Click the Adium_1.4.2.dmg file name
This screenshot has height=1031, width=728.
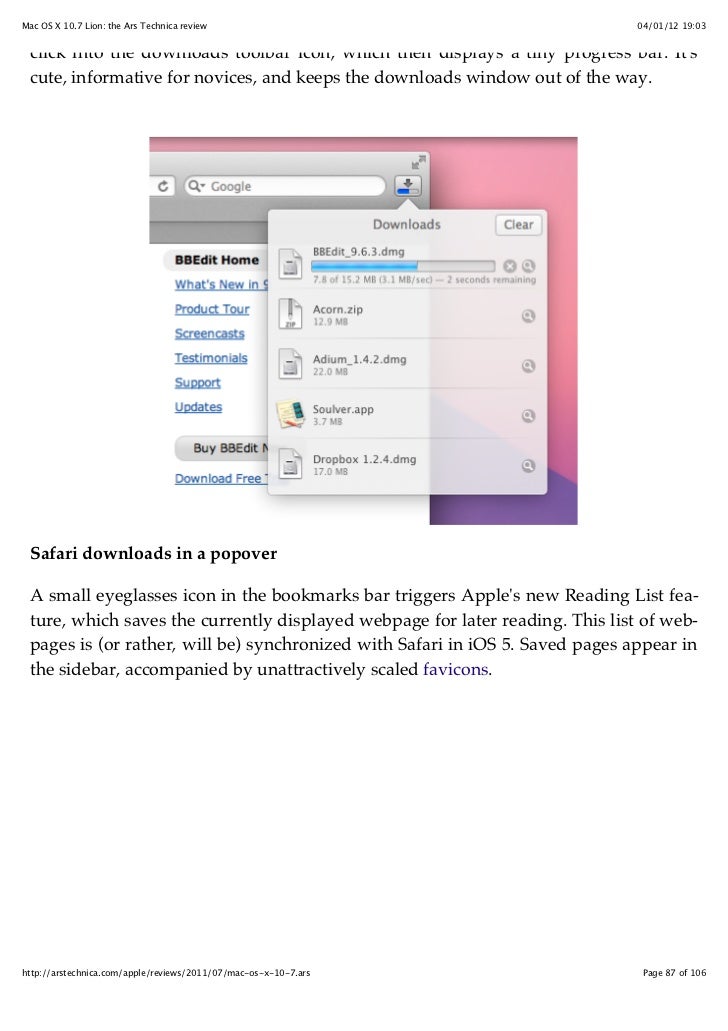359,359
